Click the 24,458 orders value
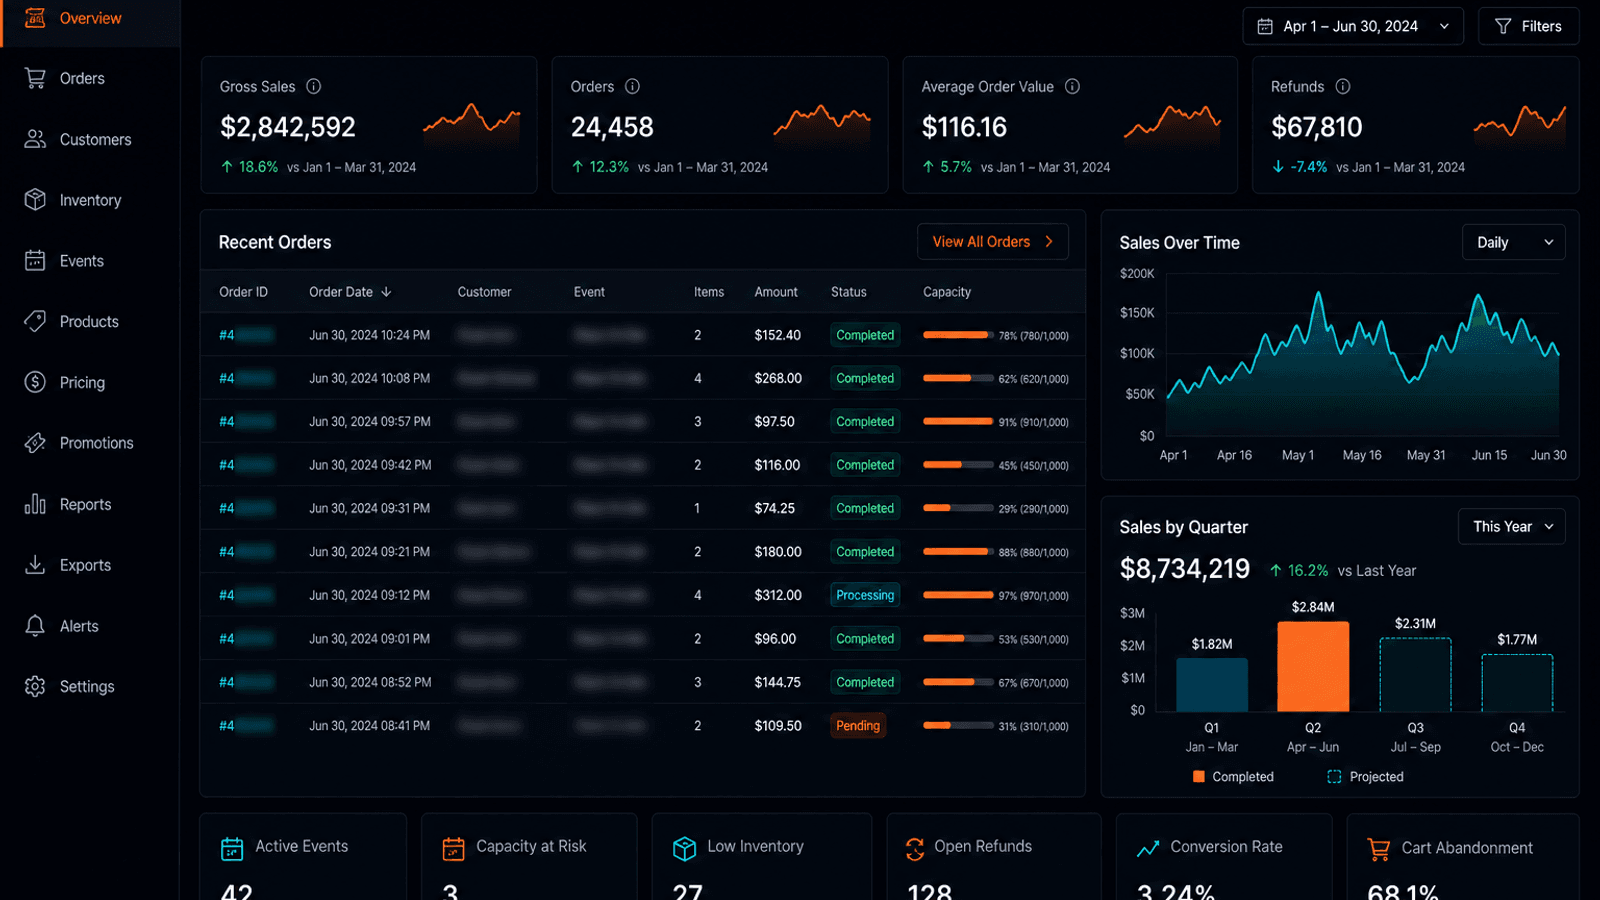Screen dimensions: 1600x900 tap(612, 127)
